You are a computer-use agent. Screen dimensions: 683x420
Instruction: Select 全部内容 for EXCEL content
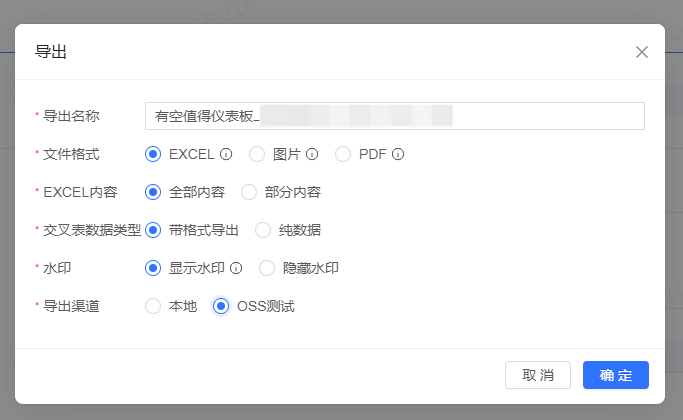[x=153, y=192]
